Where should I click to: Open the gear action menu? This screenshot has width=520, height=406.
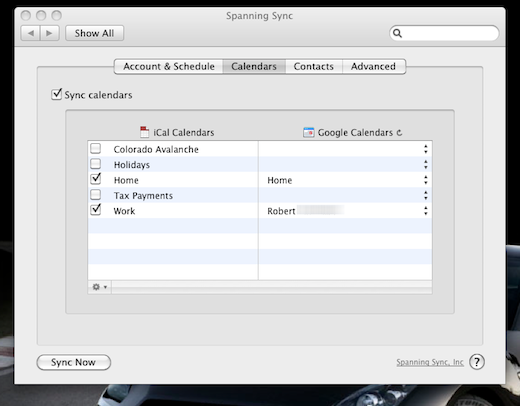click(99, 287)
